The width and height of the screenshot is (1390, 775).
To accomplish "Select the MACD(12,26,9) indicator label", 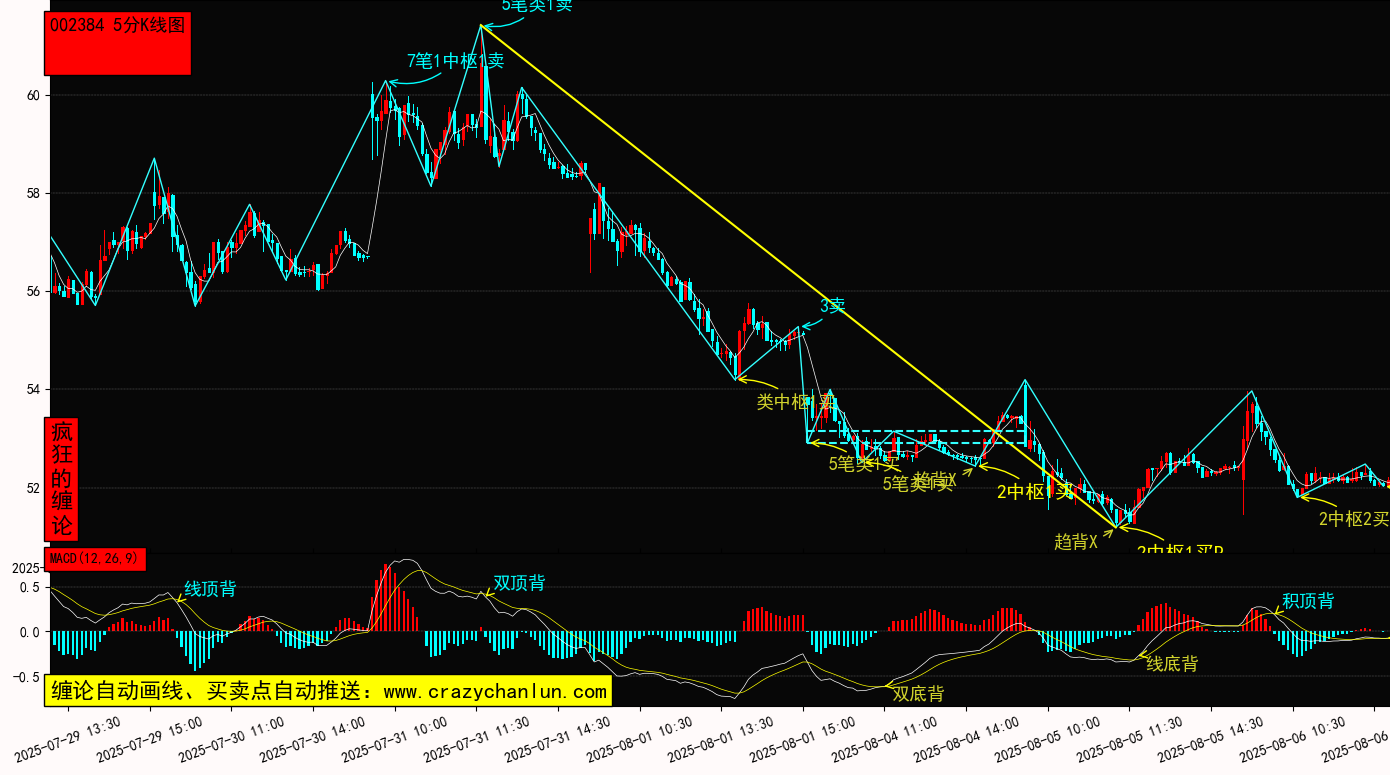I will [x=96, y=558].
